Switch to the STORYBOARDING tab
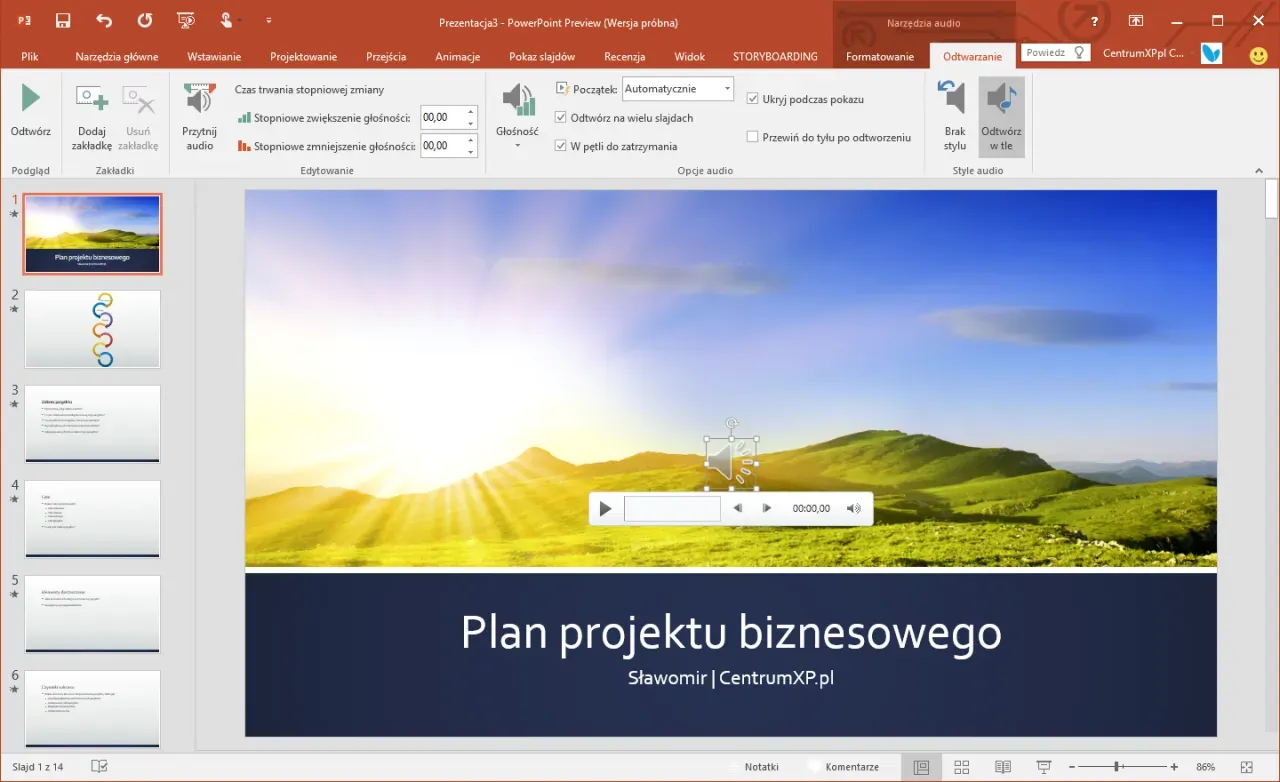1280x782 pixels. tap(775, 57)
